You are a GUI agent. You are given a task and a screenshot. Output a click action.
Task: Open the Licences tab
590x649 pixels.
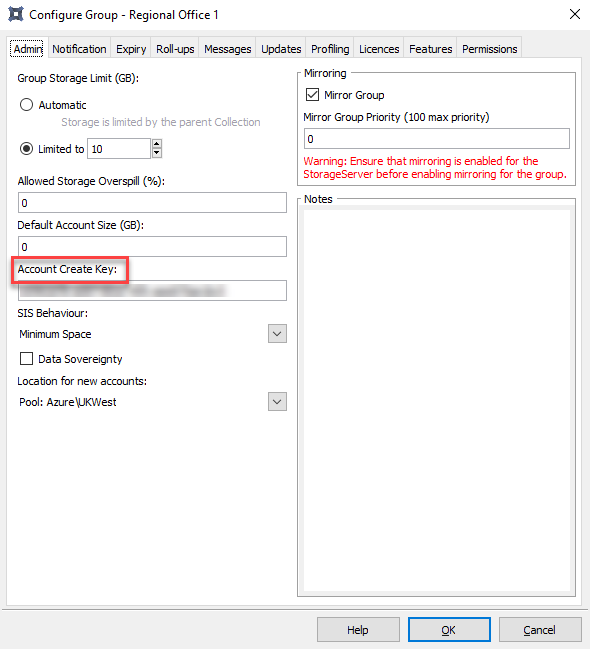[379, 49]
